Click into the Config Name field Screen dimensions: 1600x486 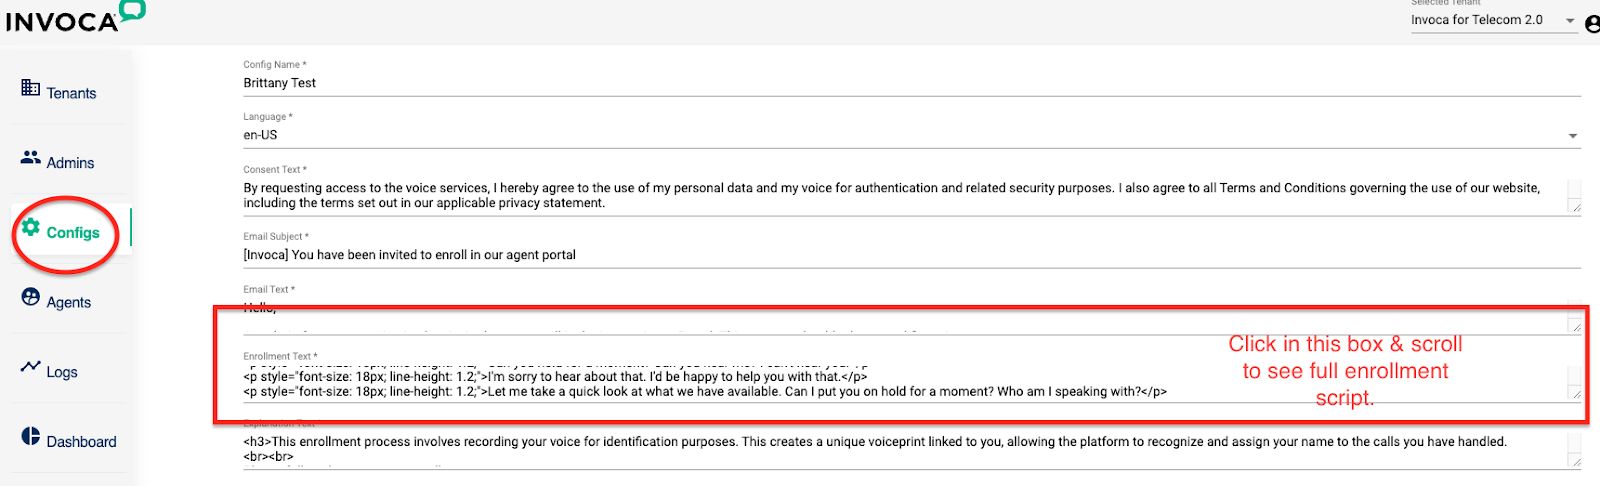click(x=900, y=83)
